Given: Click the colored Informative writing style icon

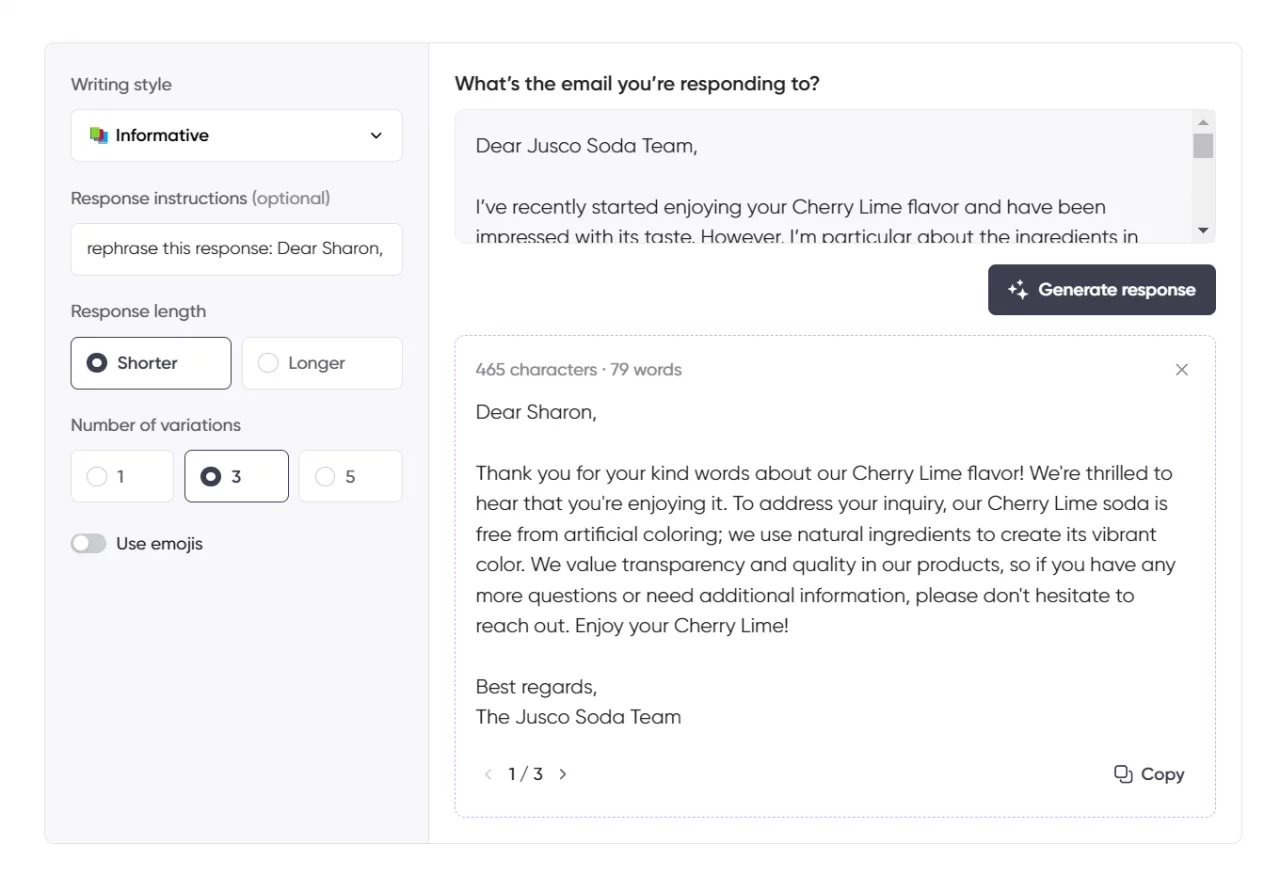Looking at the screenshot, I should (x=97, y=135).
